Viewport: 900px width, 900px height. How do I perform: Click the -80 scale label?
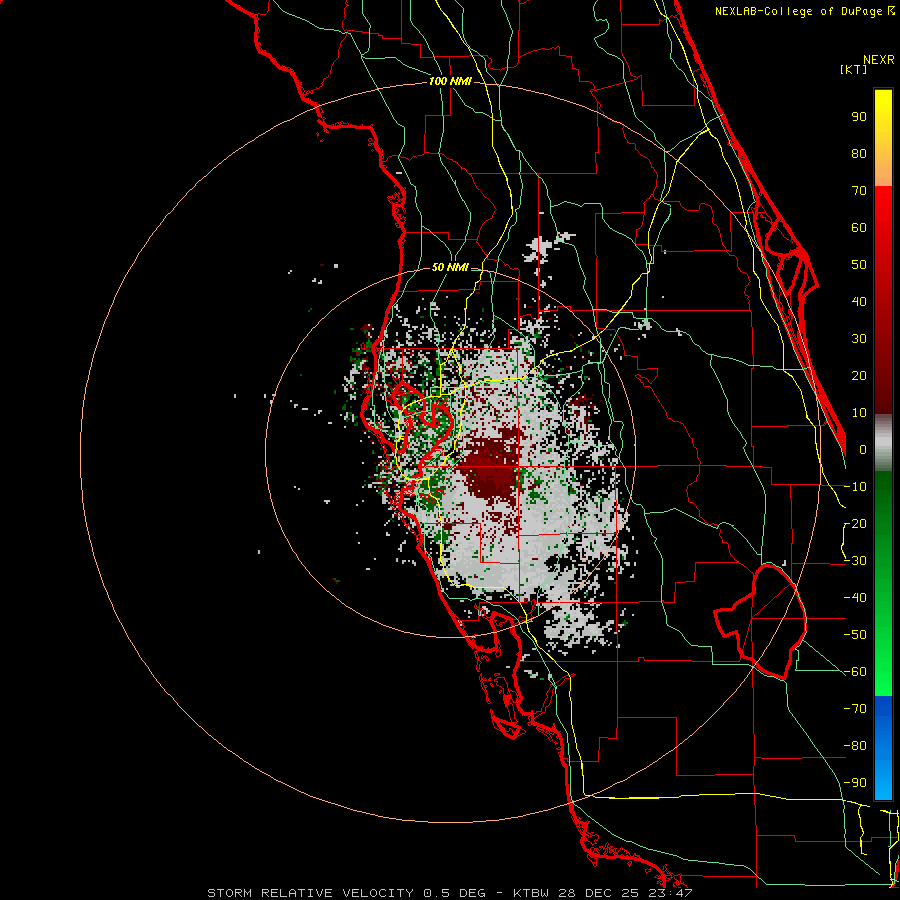[x=855, y=746]
